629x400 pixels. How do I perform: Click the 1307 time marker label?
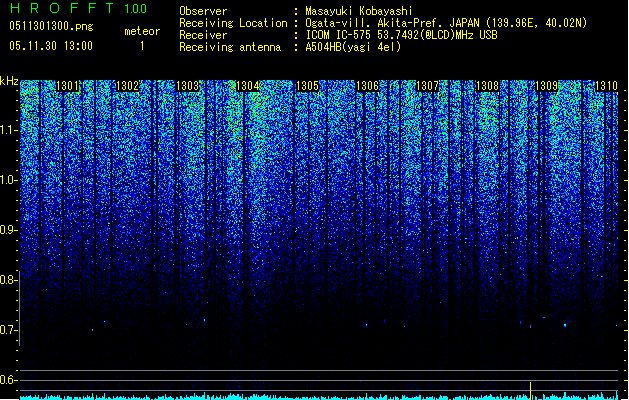coord(428,86)
